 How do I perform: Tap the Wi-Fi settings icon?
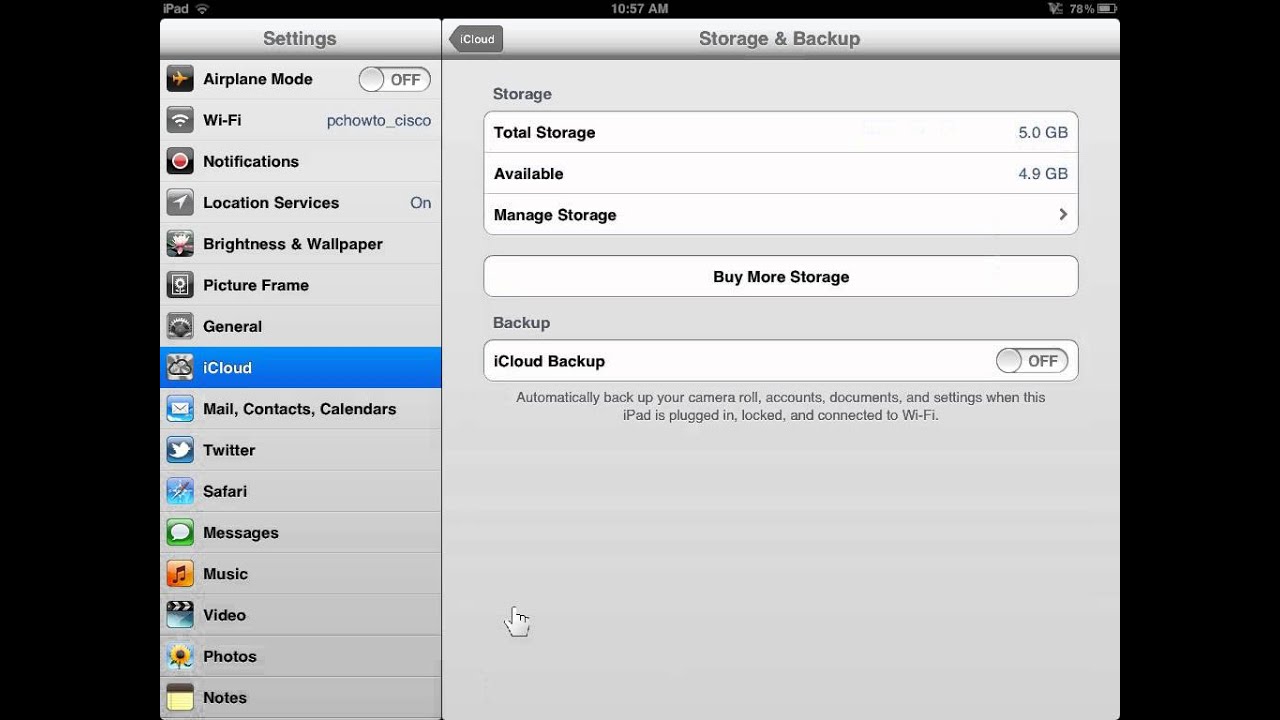180,120
